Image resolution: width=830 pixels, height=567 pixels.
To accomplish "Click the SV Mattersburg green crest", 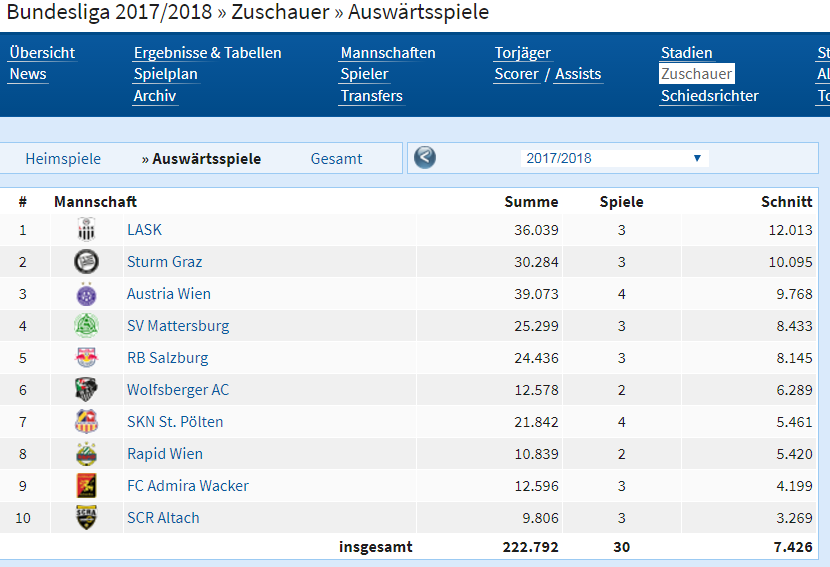I will coord(86,326).
